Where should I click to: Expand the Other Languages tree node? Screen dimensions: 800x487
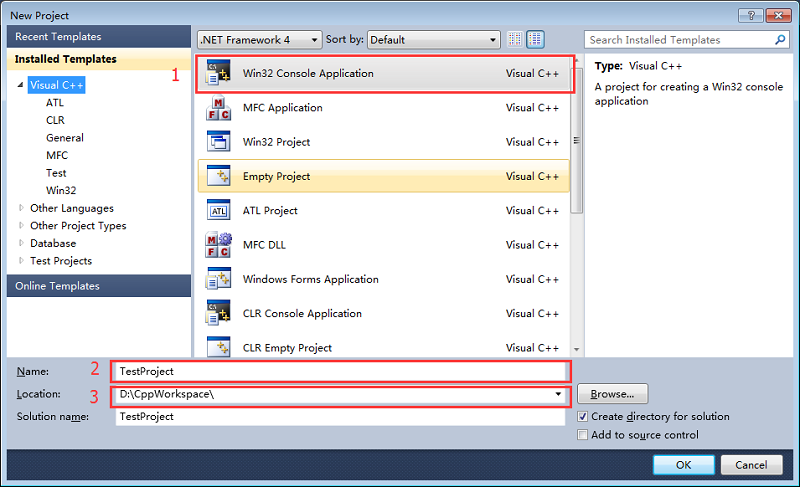pyautogui.click(x=23, y=208)
